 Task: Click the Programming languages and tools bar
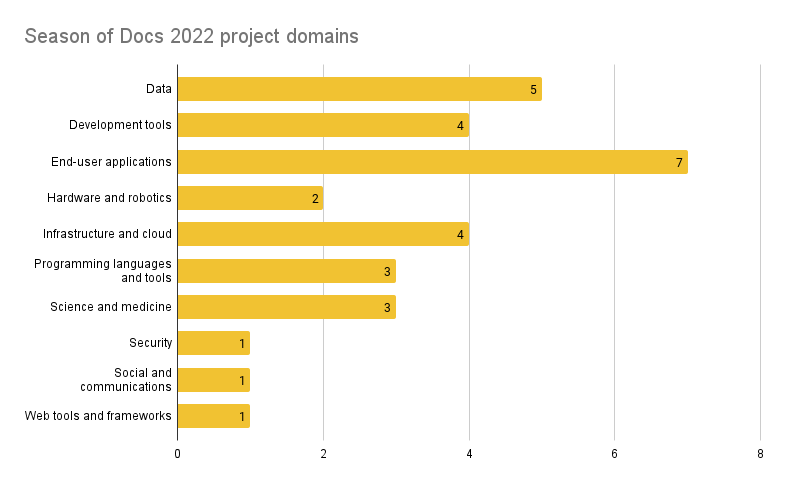coord(286,271)
